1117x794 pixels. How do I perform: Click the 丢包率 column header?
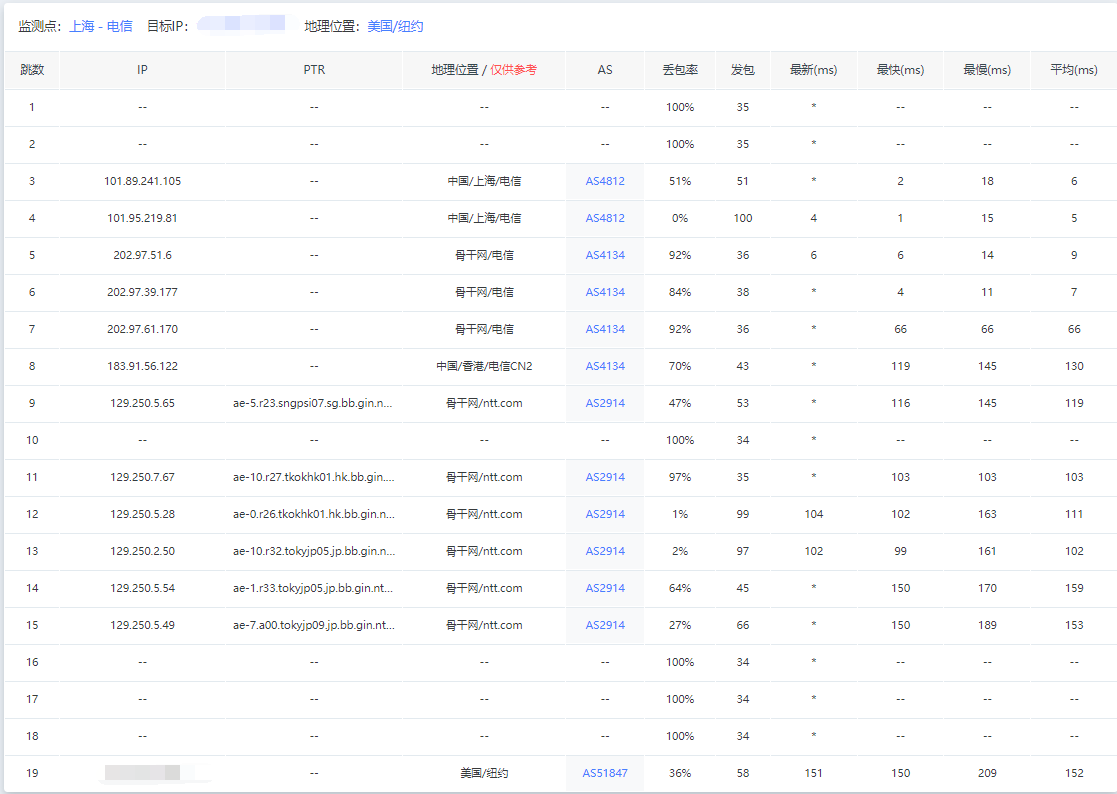(680, 70)
